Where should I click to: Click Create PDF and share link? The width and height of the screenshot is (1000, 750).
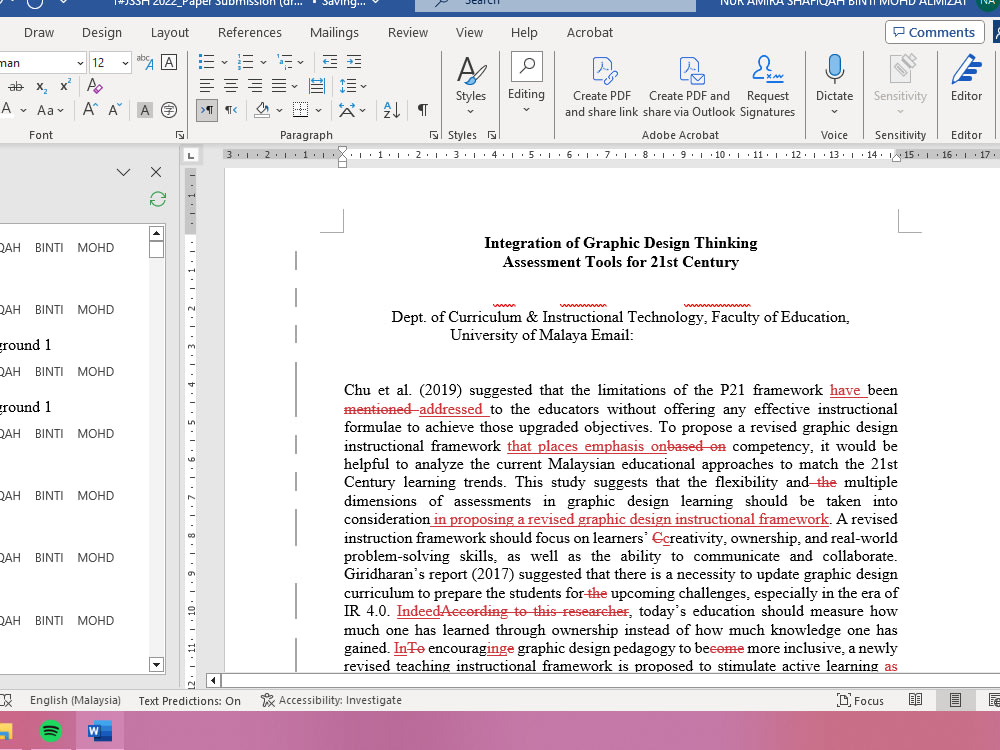point(601,85)
